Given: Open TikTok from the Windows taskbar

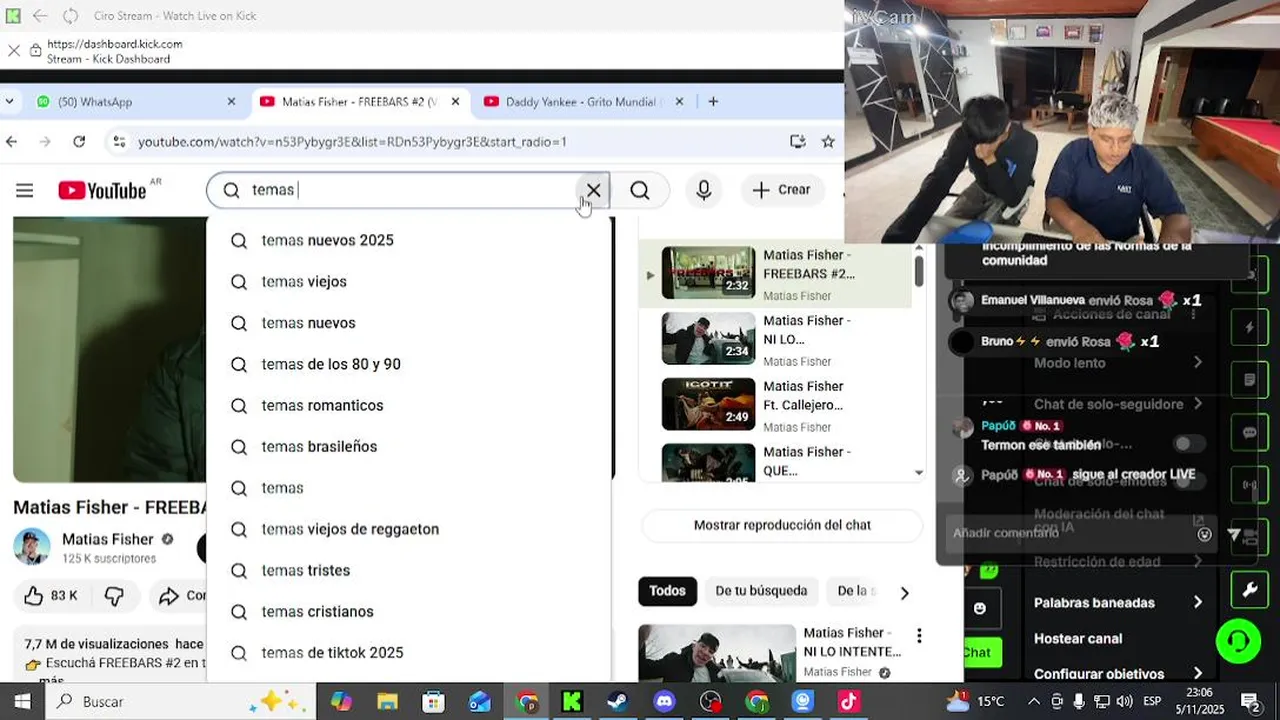Looking at the screenshot, I should [x=850, y=702].
